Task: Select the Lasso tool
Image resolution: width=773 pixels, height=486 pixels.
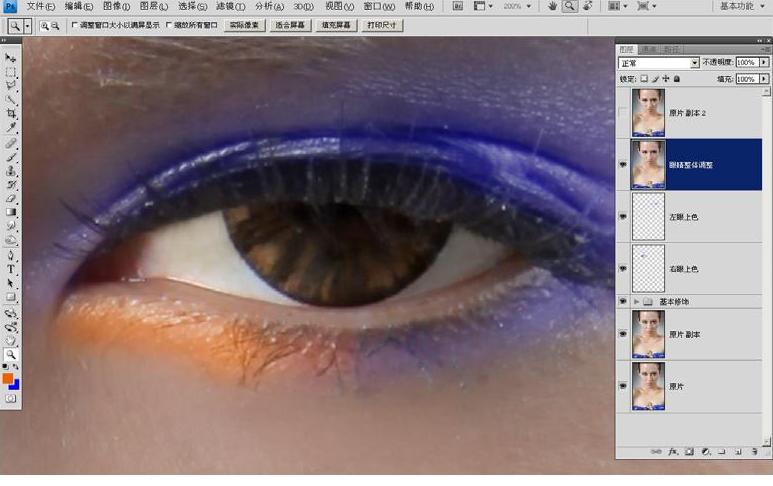Action: (10, 86)
